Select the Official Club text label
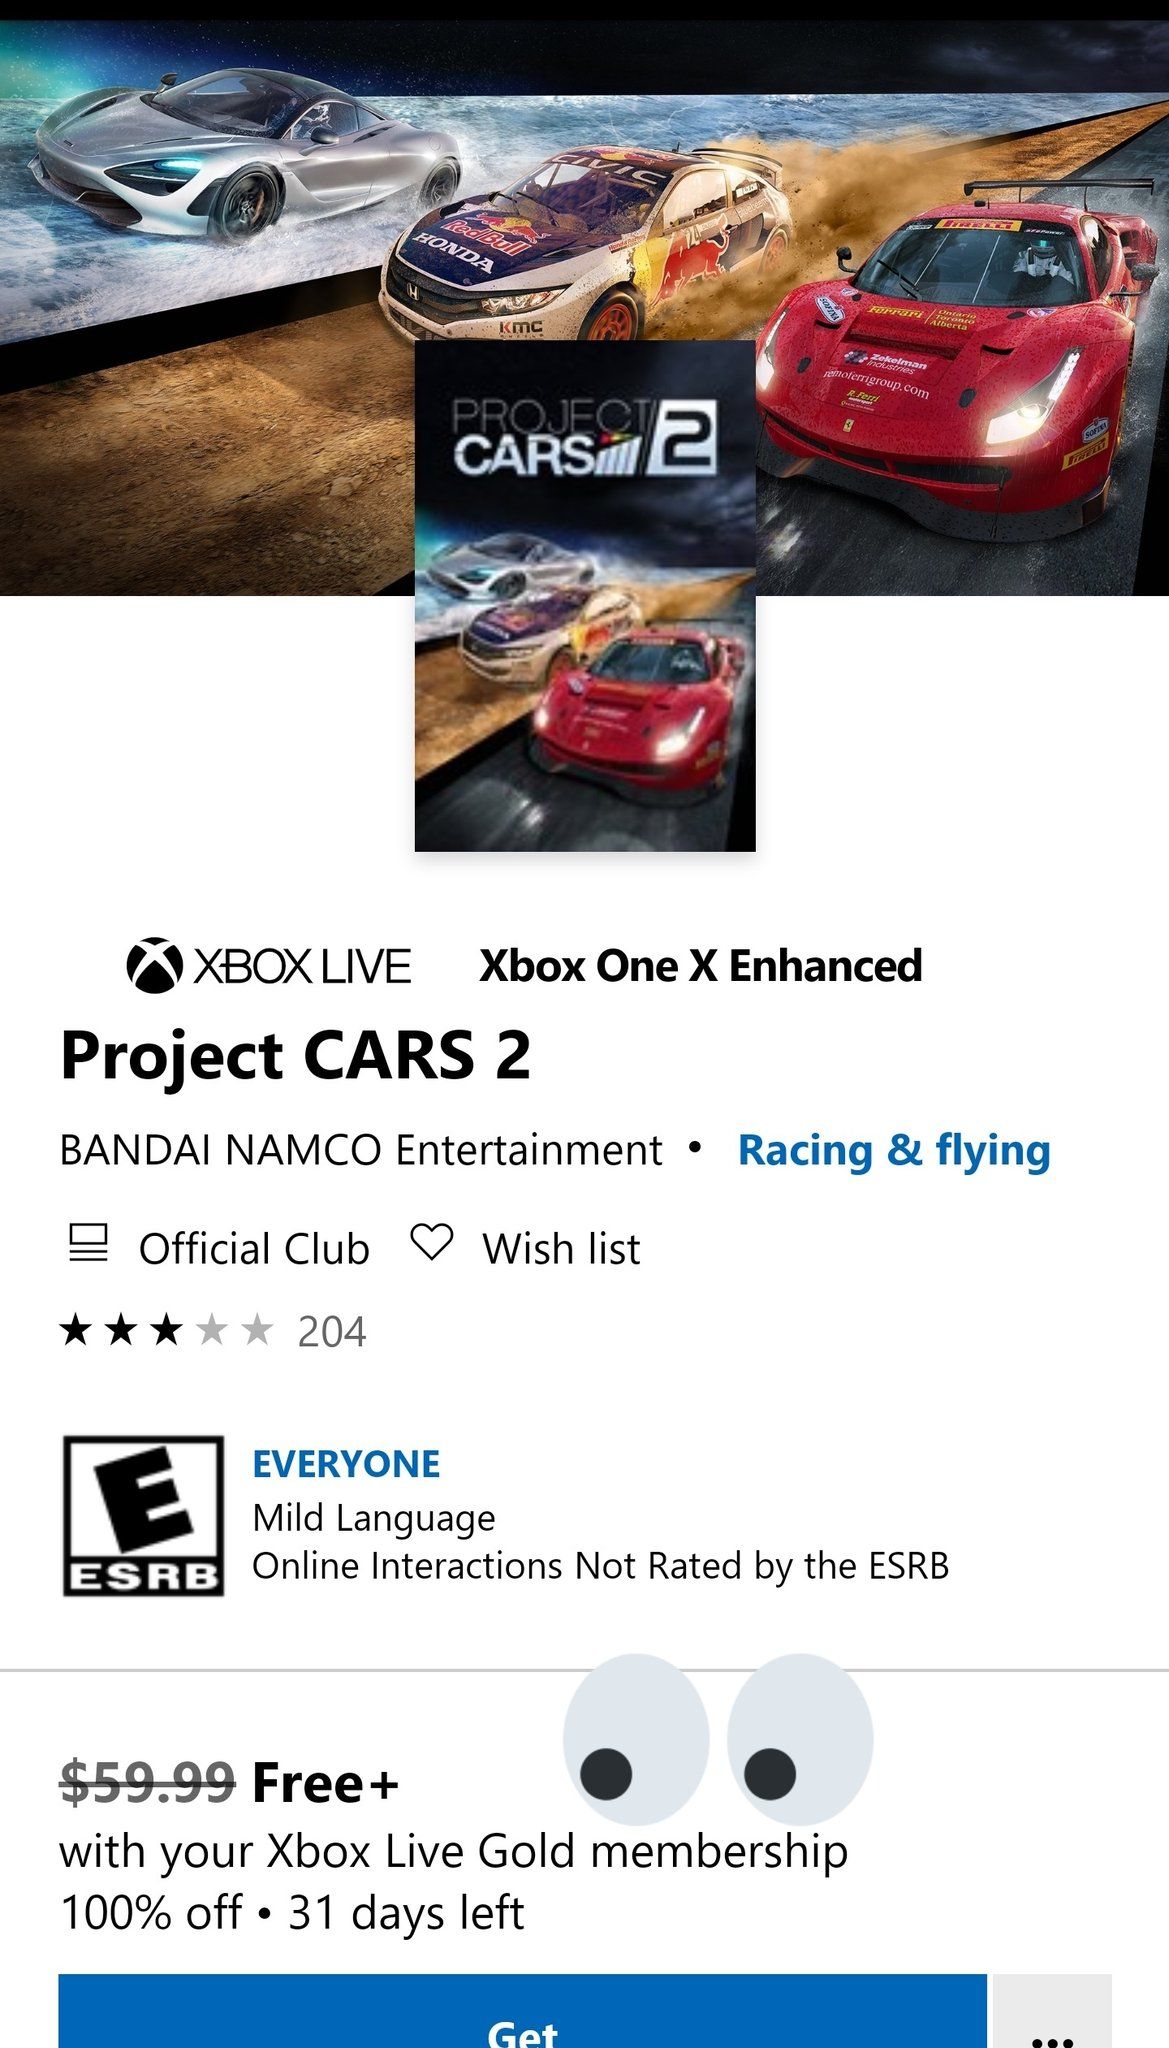This screenshot has height=2048, width=1169. click(x=254, y=1249)
